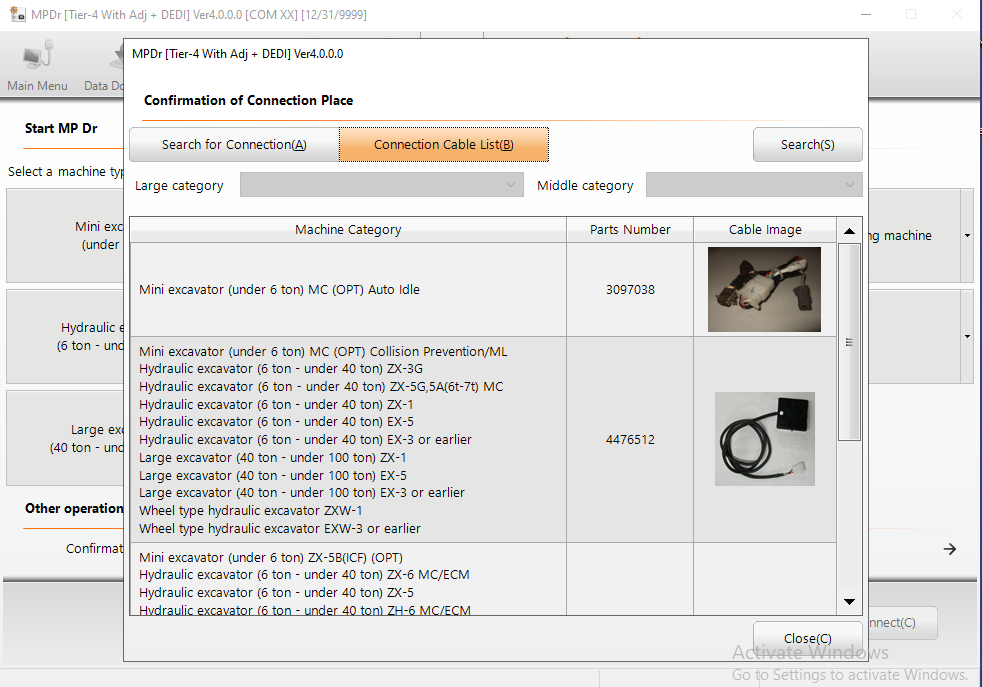
Task: Click the Parts Number column header
Action: click(630, 230)
